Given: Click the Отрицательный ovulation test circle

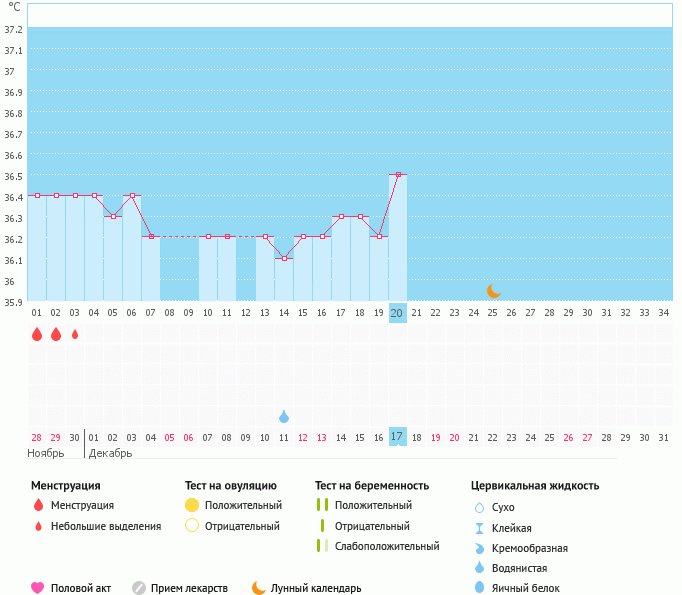Looking at the screenshot, I should tap(192, 526).
